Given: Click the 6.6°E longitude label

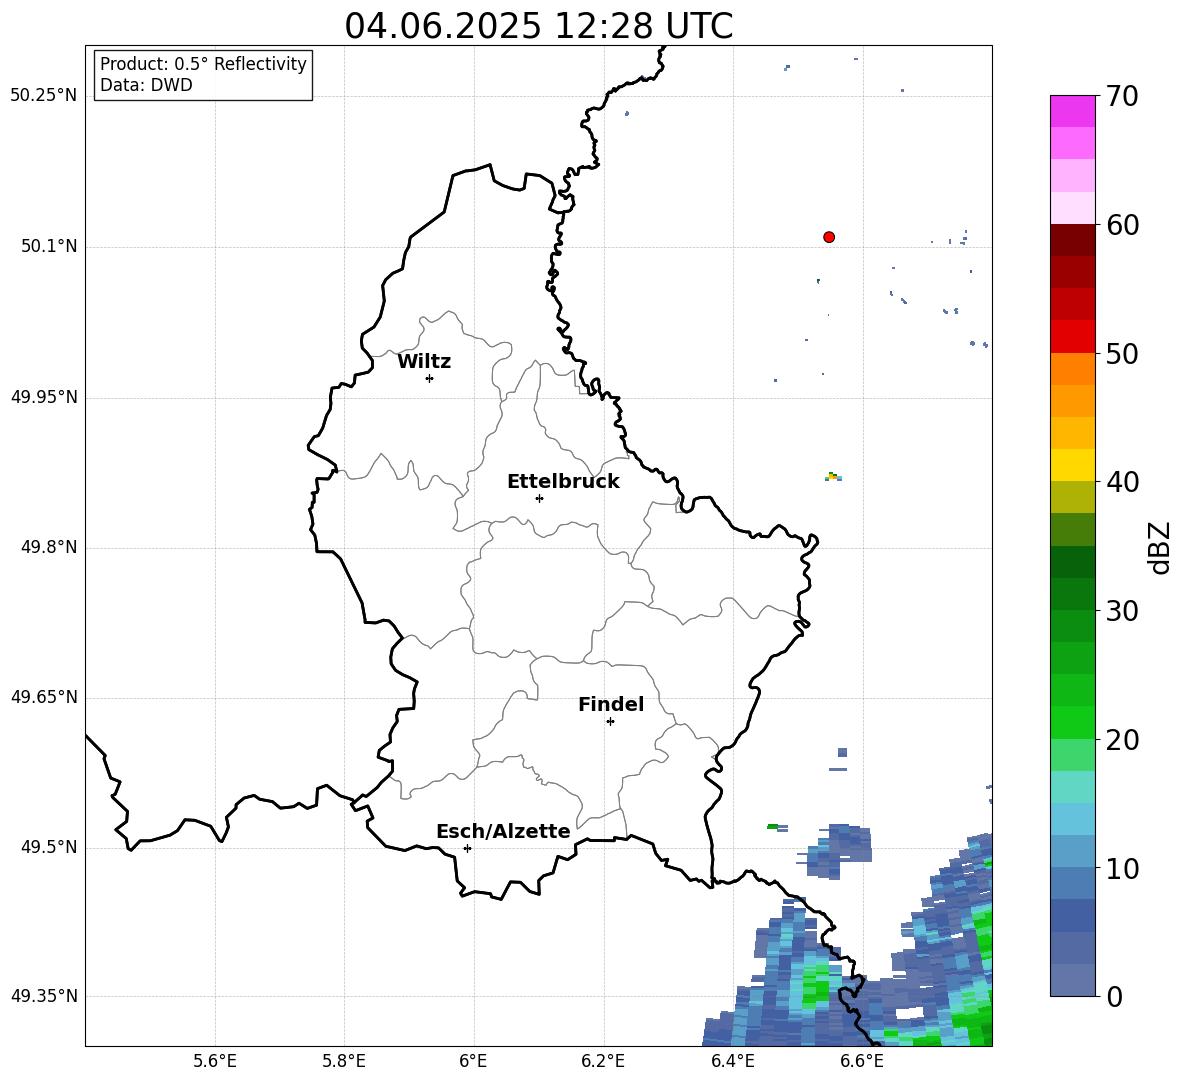Looking at the screenshot, I should [x=862, y=1061].
